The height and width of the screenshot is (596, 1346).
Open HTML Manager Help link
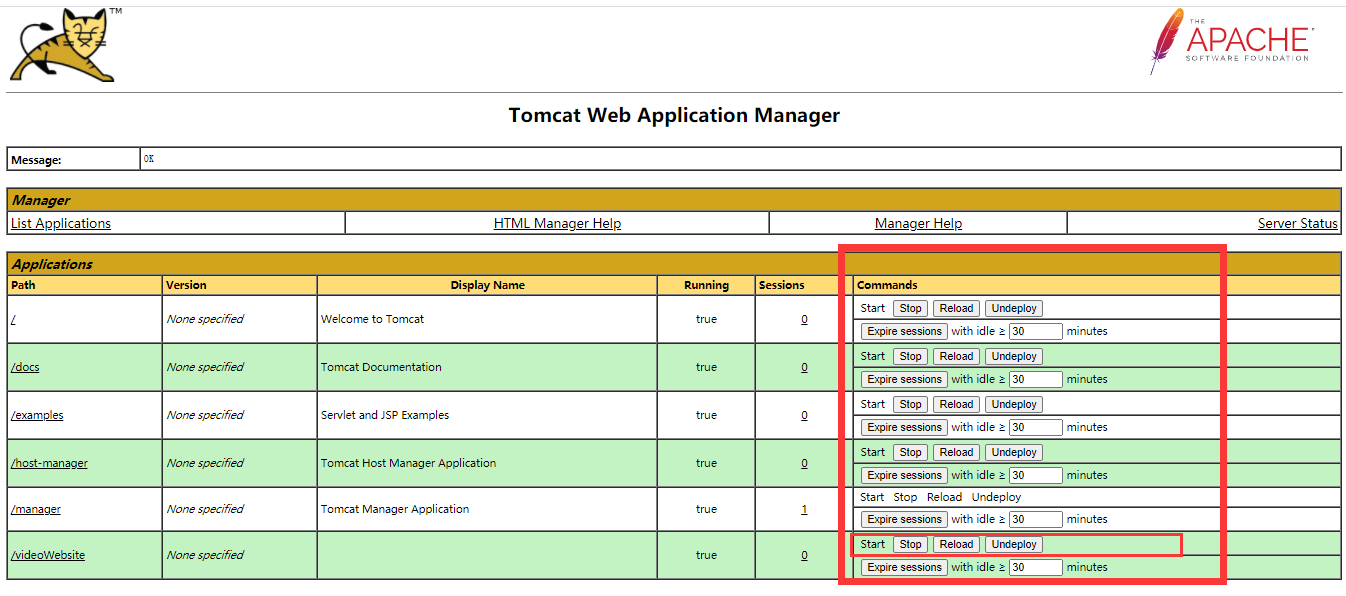pyautogui.click(x=557, y=223)
